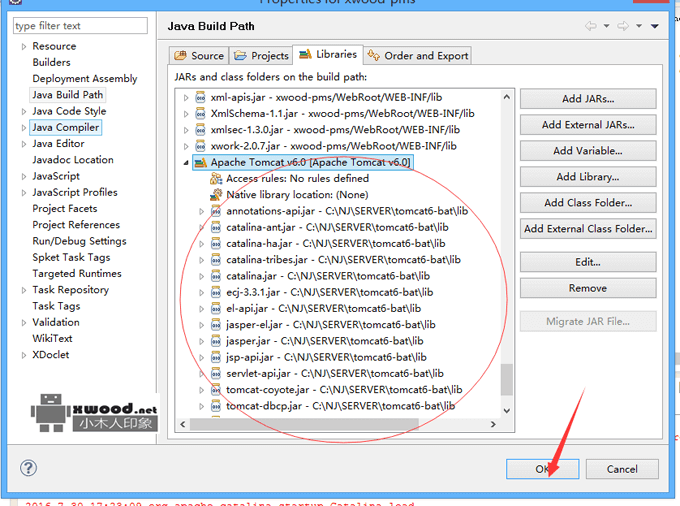Image resolution: width=680 pixels, height=506 pixels.
Task: Click Add External JARs... button
Action: (588, 125)
